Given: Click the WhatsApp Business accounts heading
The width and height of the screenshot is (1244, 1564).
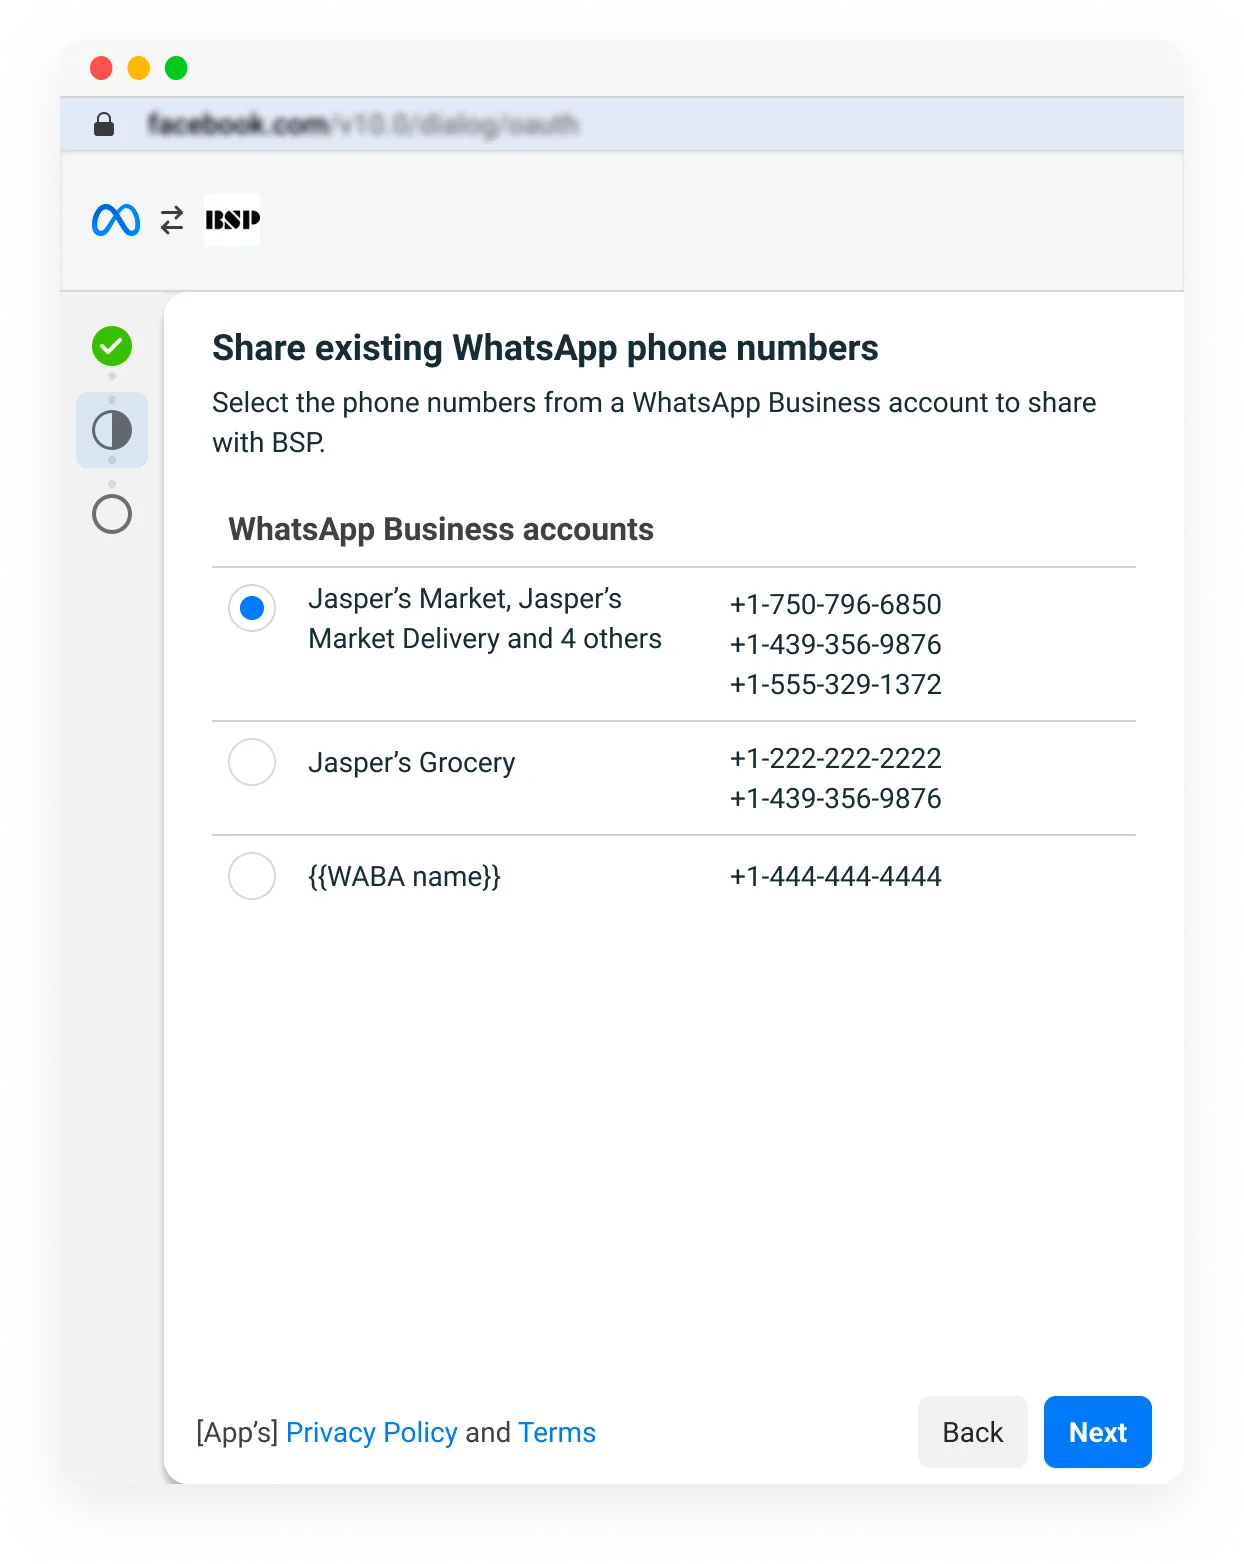Looking at the screenshot, I should (x=441, y=529).
